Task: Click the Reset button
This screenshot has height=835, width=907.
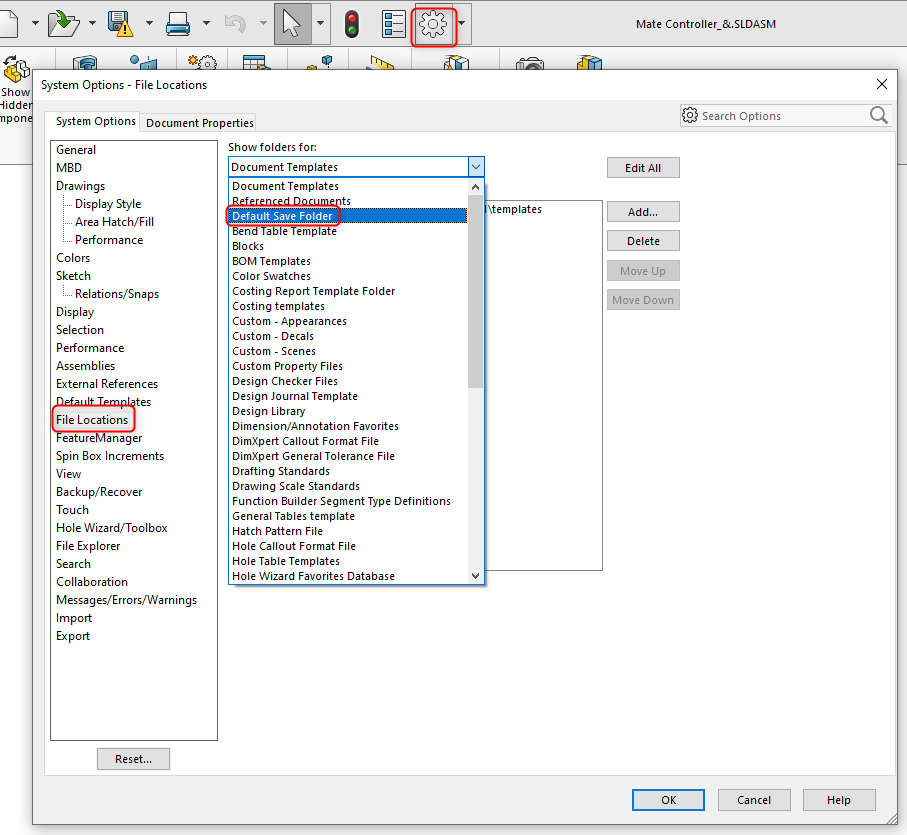Action: point(133,759)
